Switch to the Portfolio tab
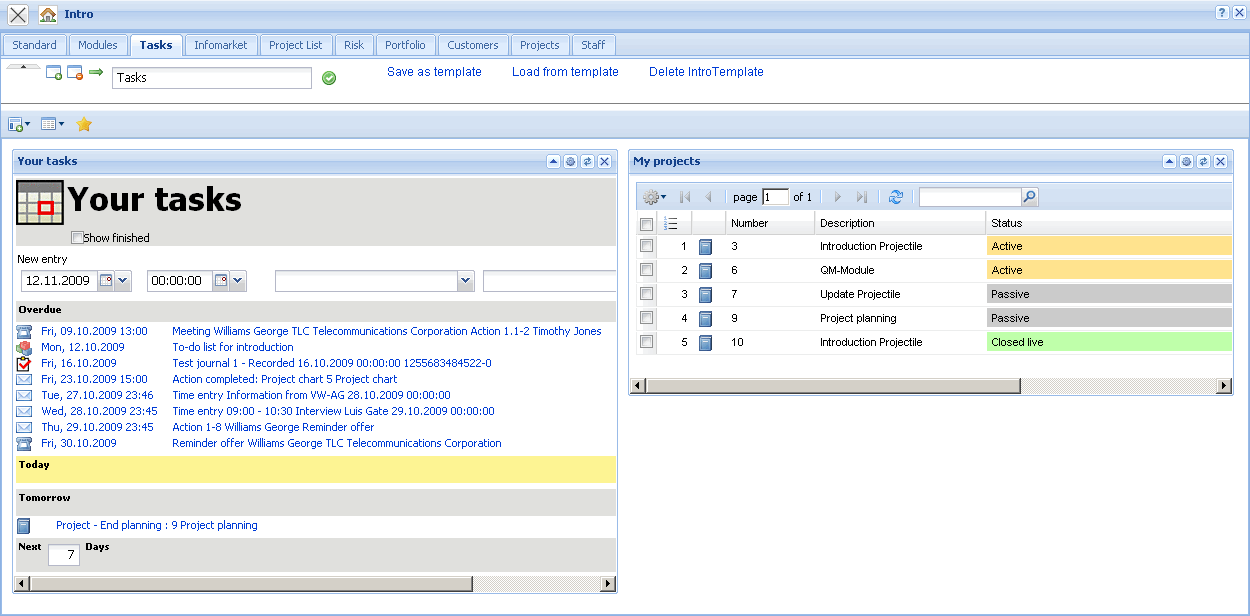Viewport: 1250px width, 616px height. [x=405, y=44]
